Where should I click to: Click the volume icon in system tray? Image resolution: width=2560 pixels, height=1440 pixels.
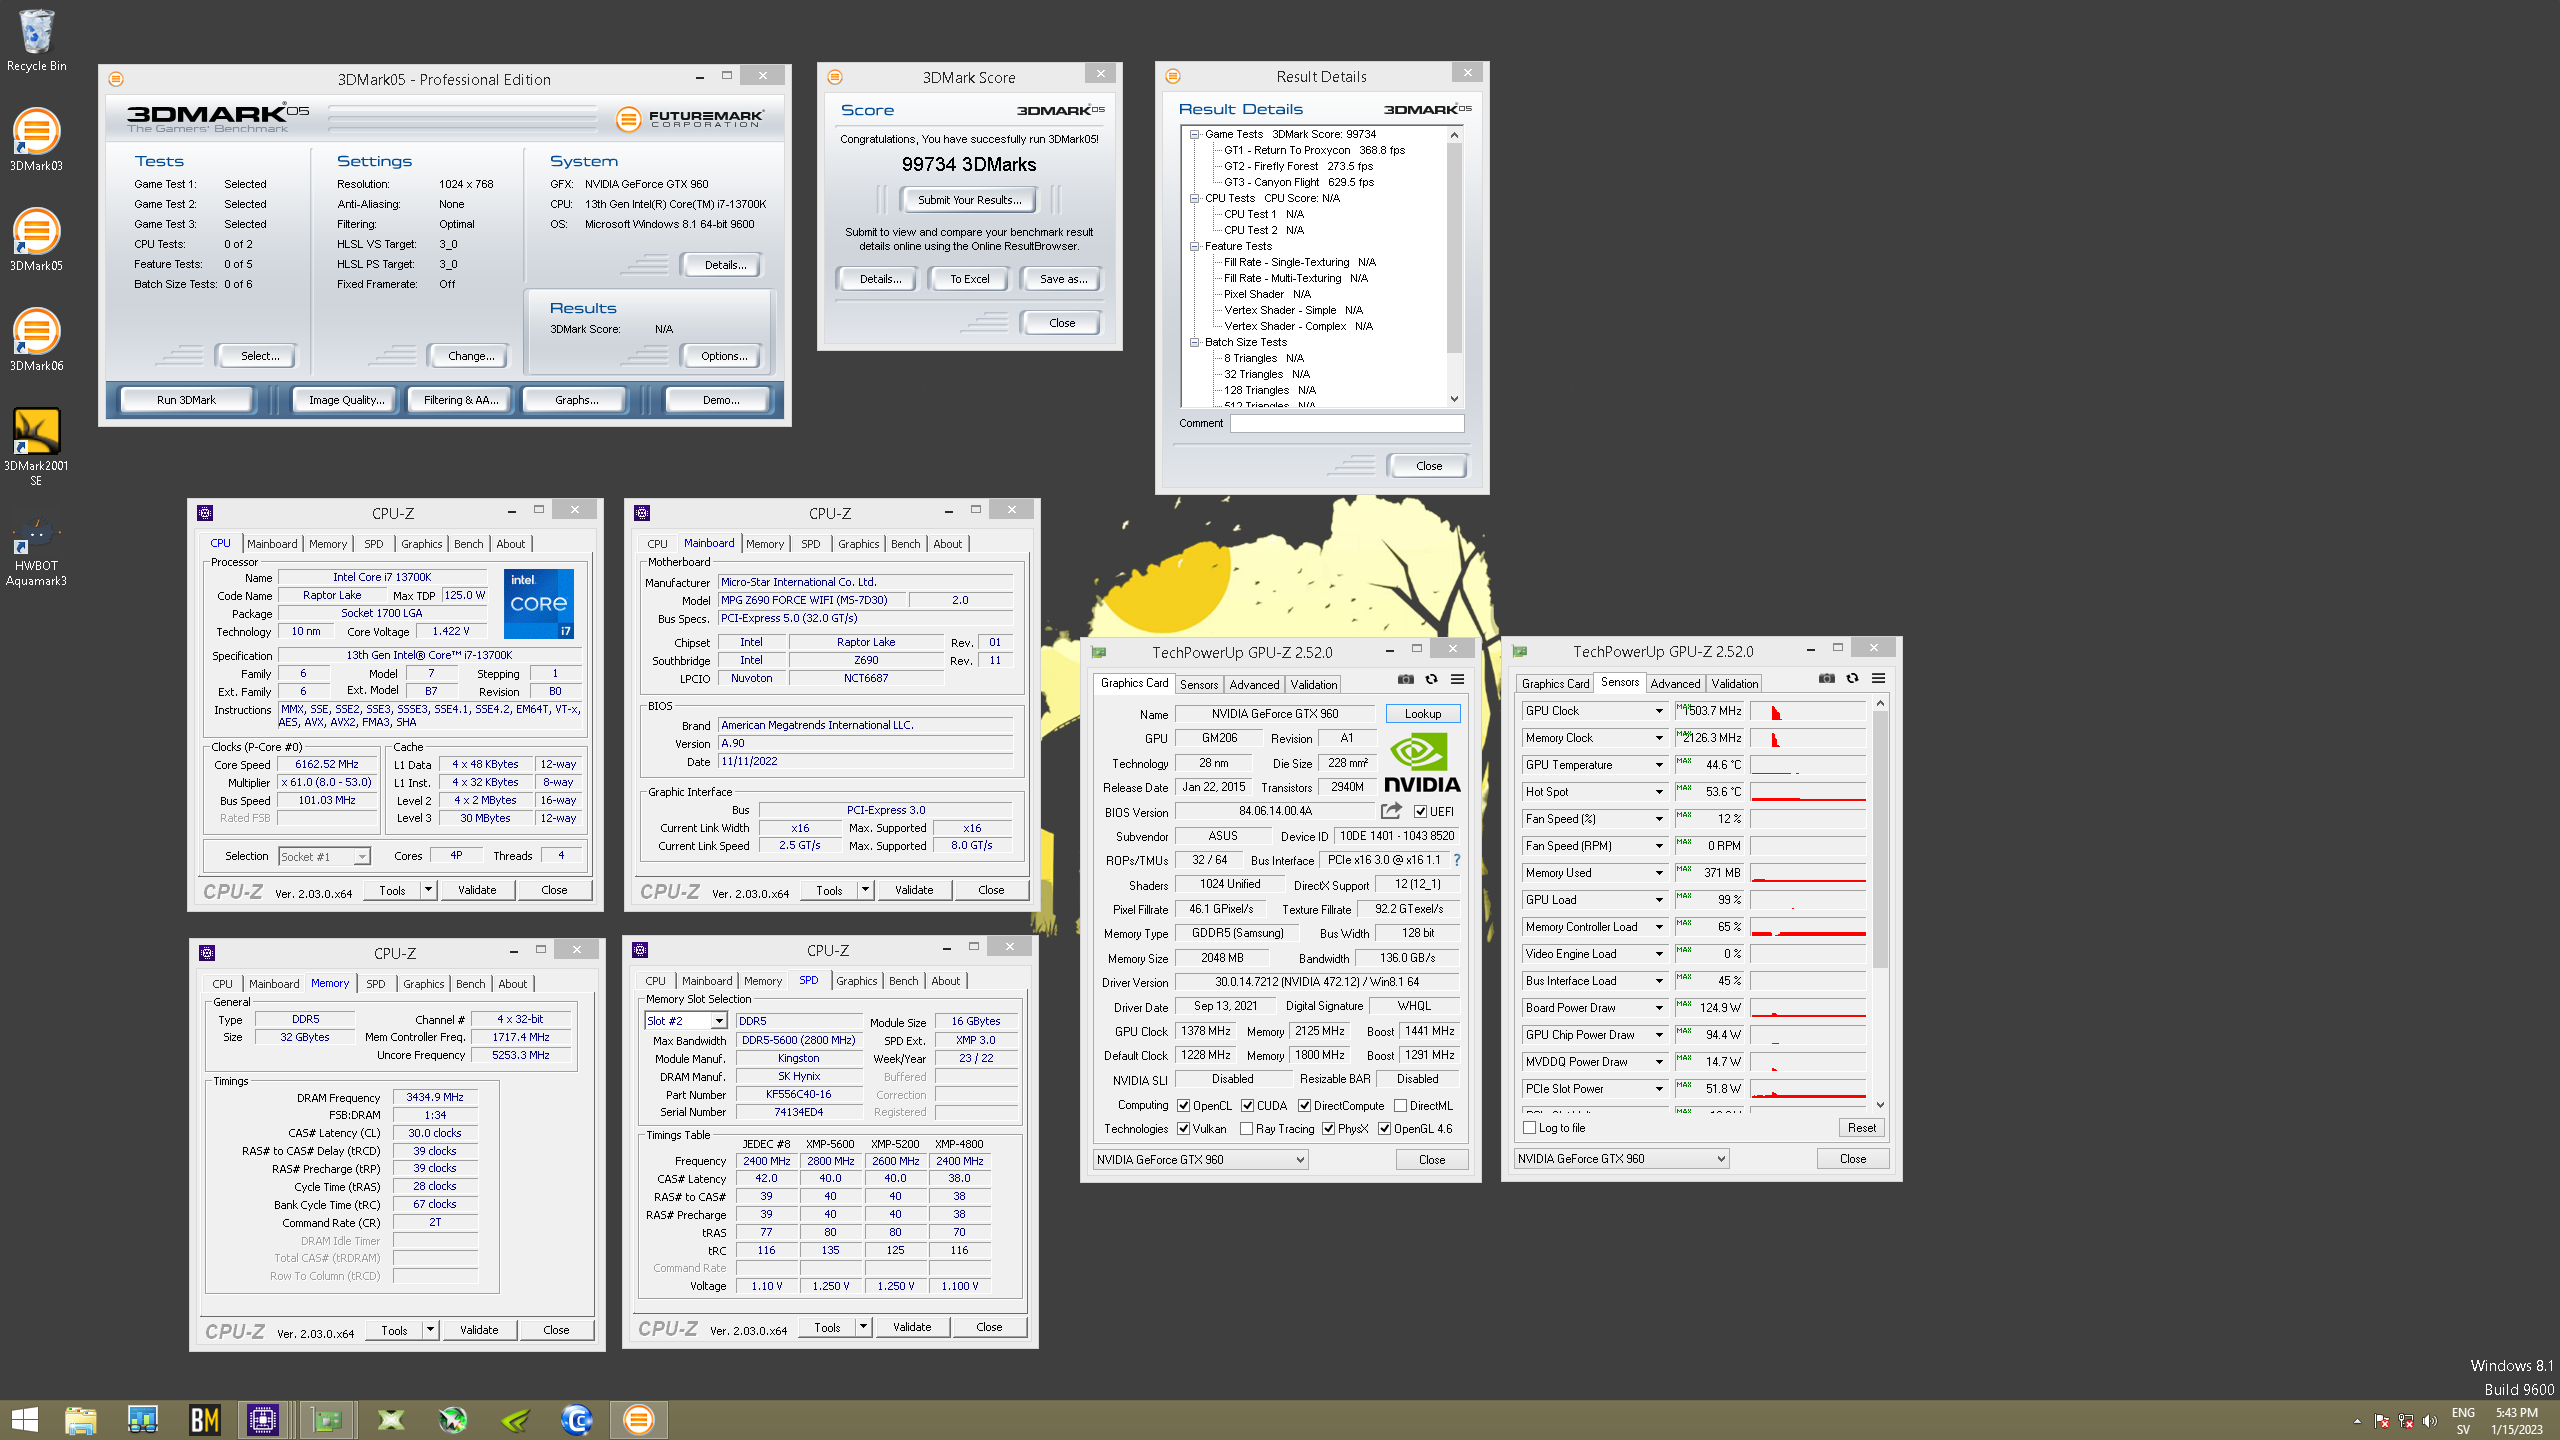tap(2430, 1421)
